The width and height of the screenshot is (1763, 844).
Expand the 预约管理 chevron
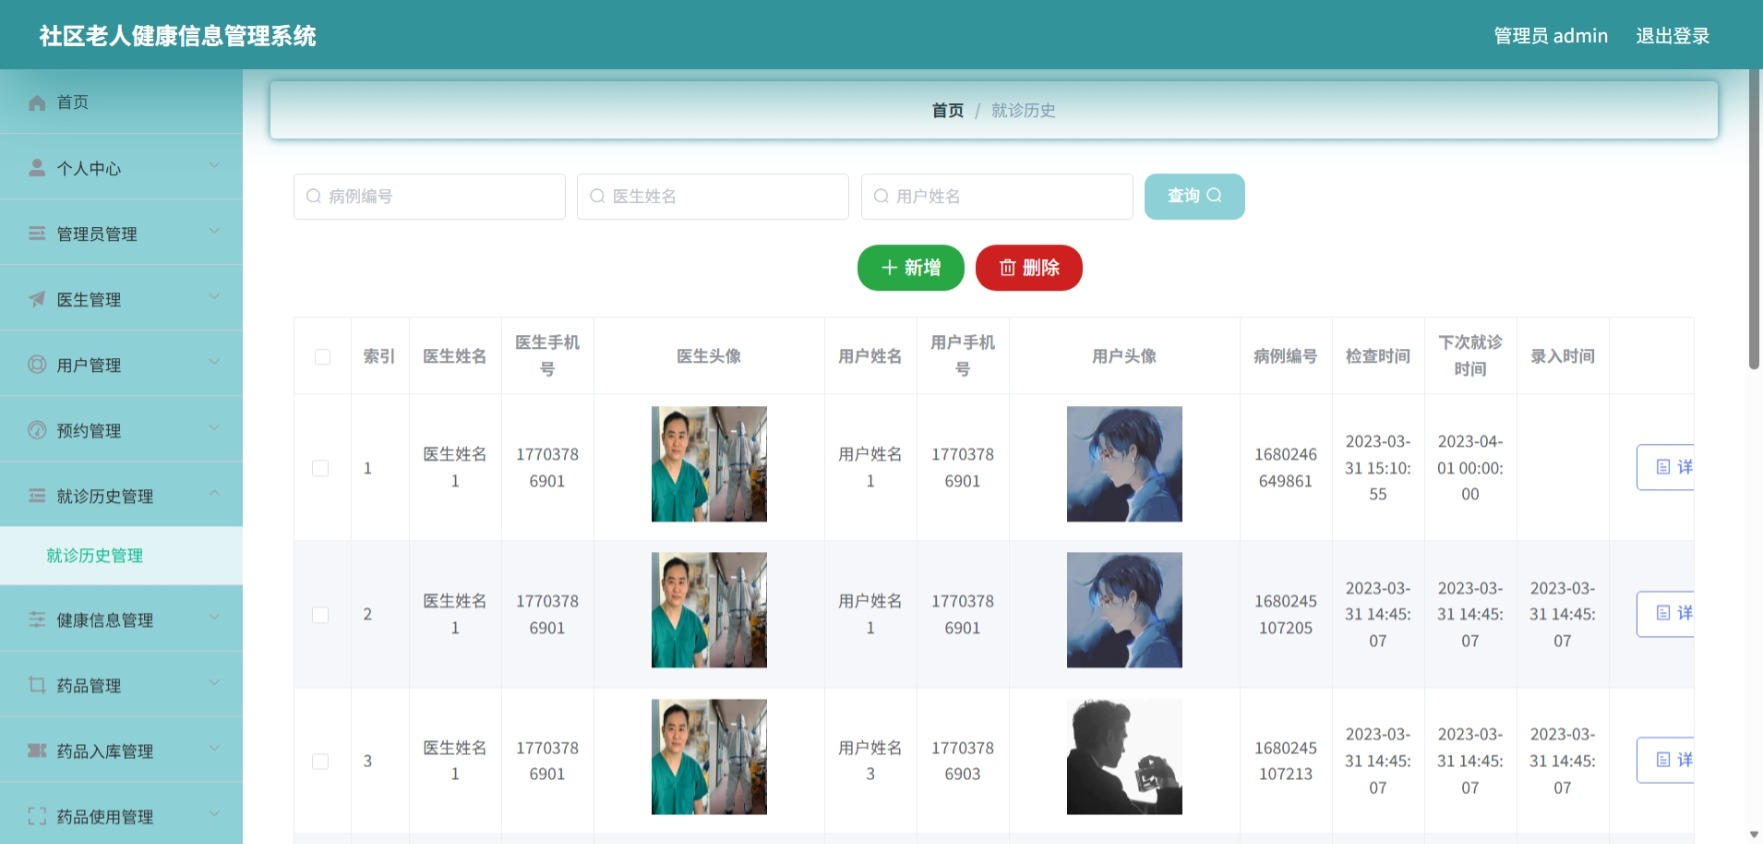tap(214, 428)
